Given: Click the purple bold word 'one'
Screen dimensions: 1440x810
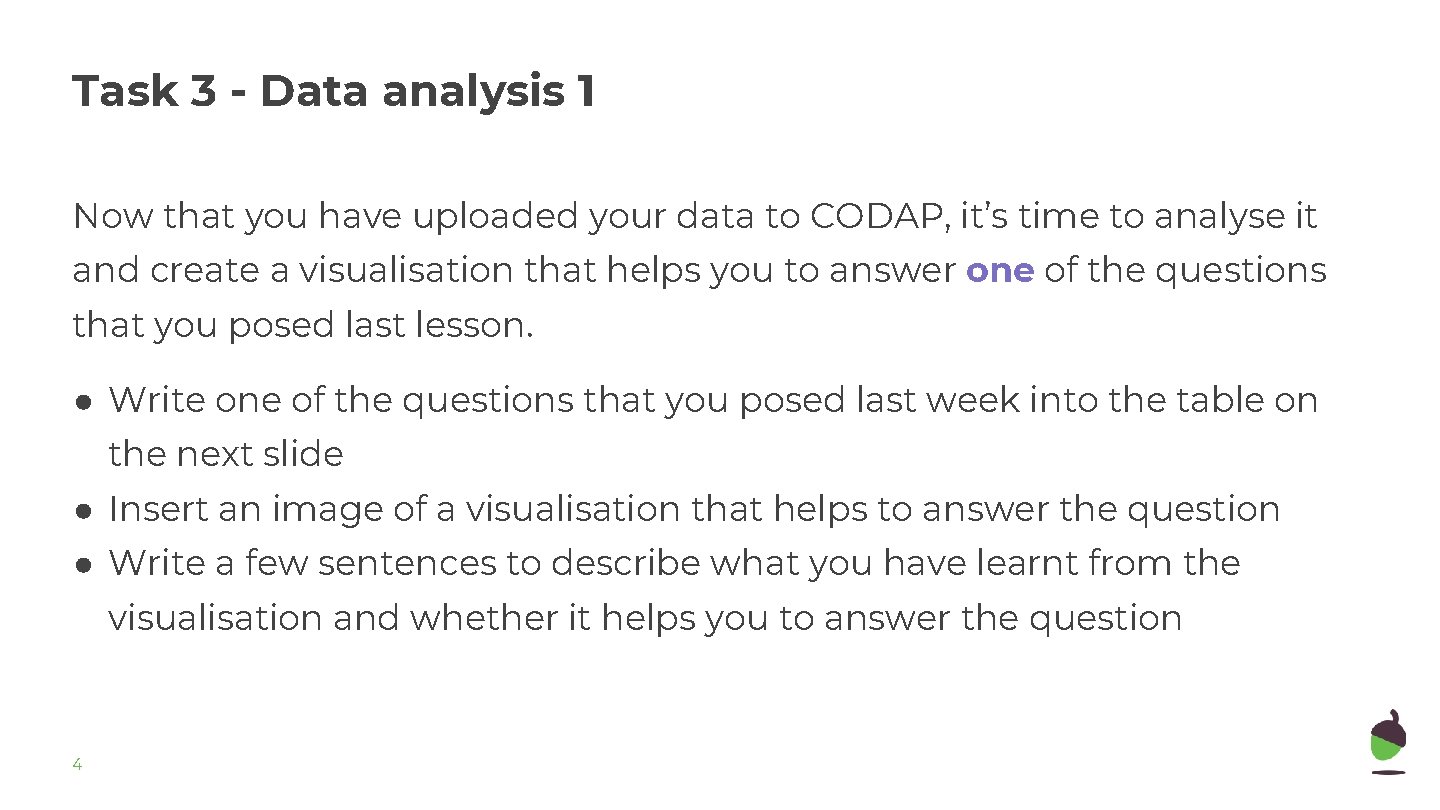Looking at the screenshot, I should coord(999,270).
